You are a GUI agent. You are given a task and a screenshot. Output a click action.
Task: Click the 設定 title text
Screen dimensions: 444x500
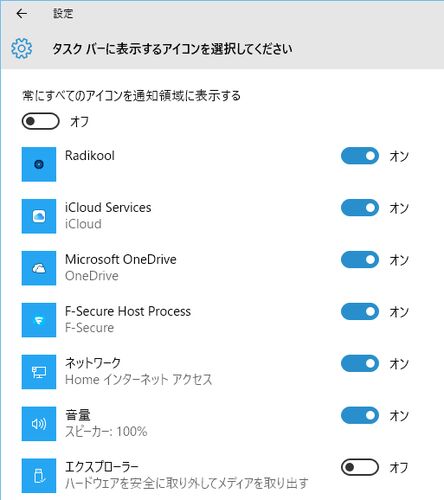pos(63,13)
